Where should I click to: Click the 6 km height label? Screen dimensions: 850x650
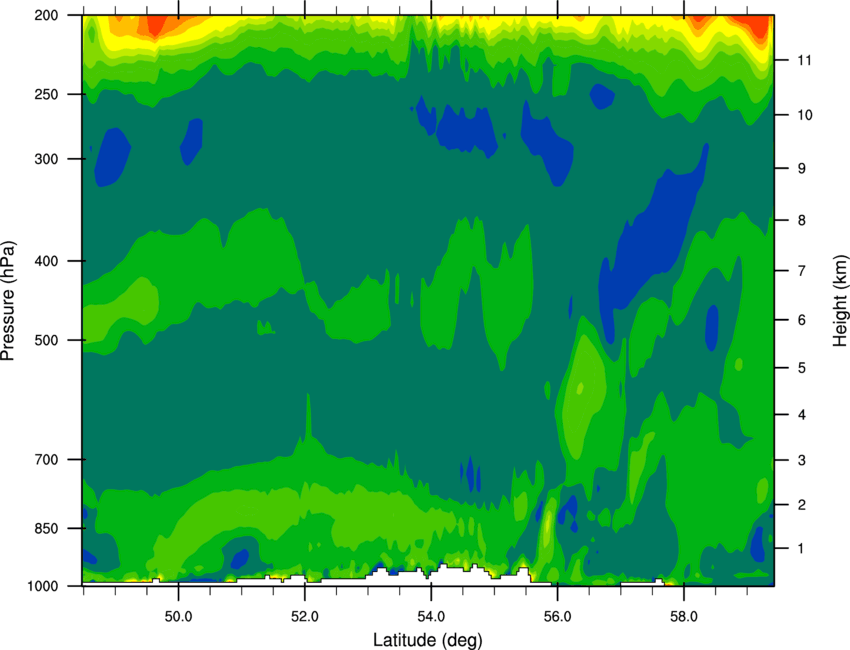coord(802,320)
